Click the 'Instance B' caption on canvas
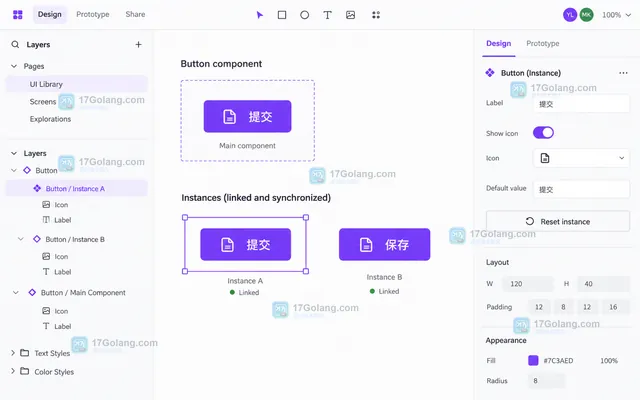Screen dimensions: 640x400 384,277
